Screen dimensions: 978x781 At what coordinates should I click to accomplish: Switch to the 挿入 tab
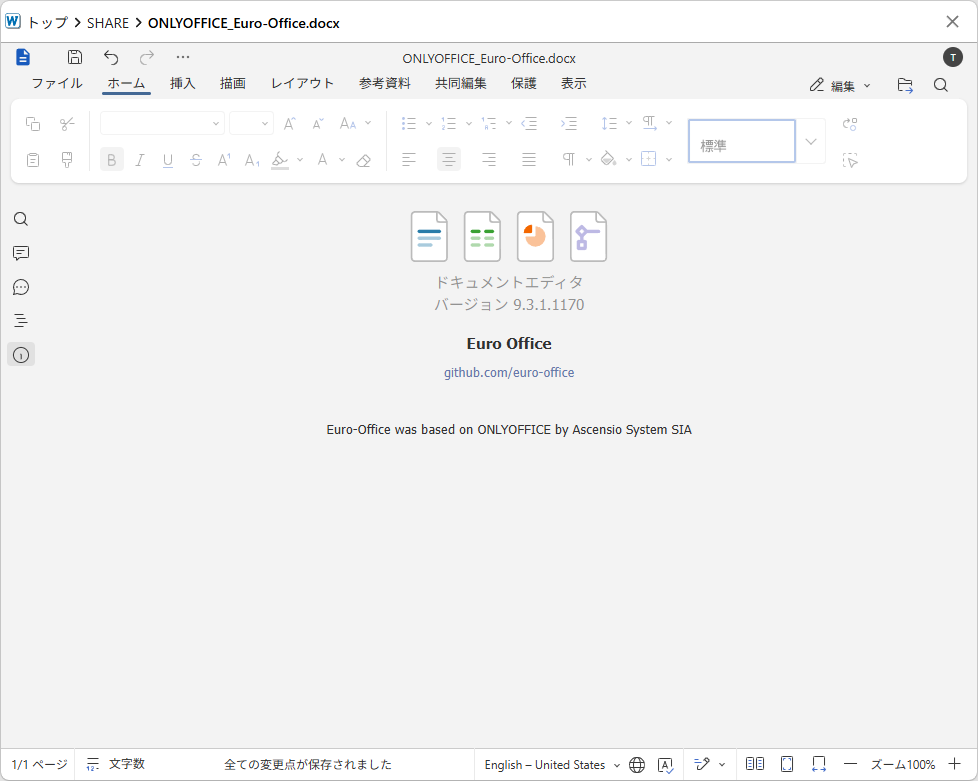tap(183, 84)
